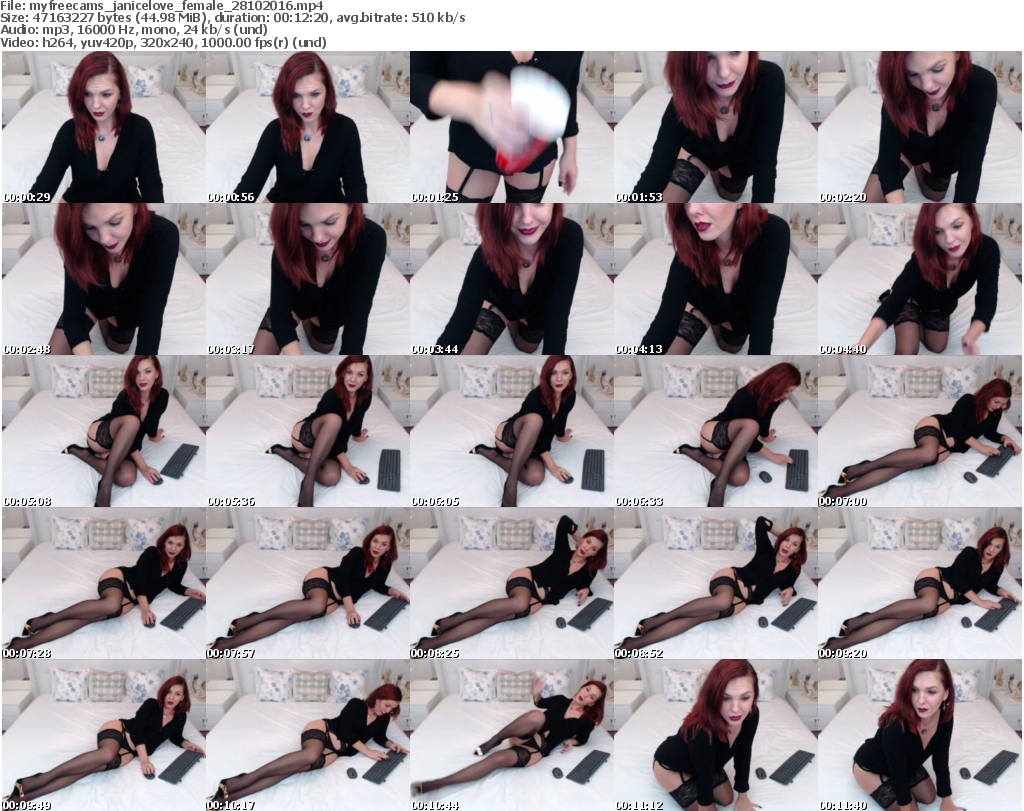The width and height of the screenshot is (1024, 811).
Task: Select the thumbnail stamped 00:03:44
Action: [x=511, y=279]
